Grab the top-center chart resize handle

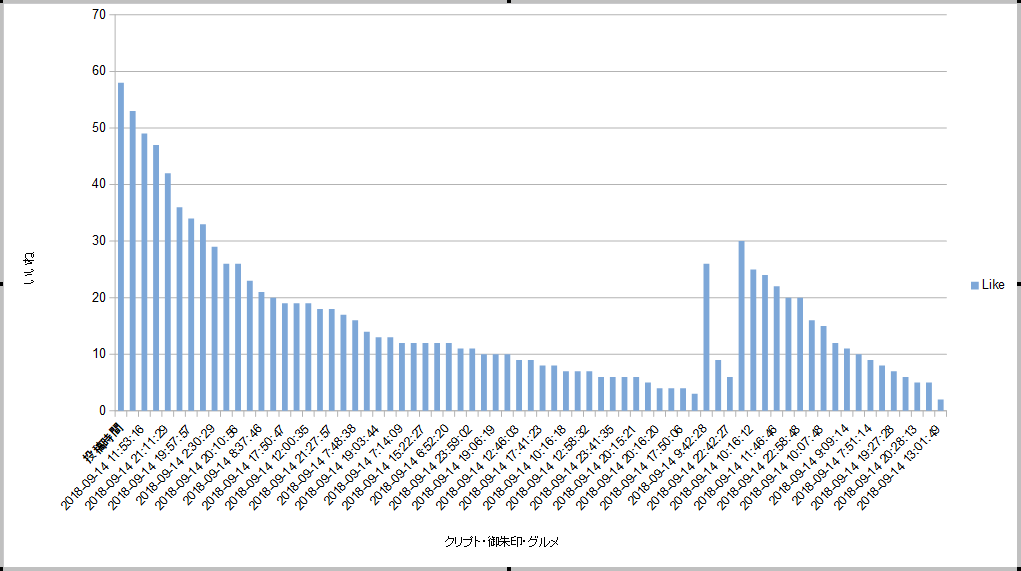point(511,2)
